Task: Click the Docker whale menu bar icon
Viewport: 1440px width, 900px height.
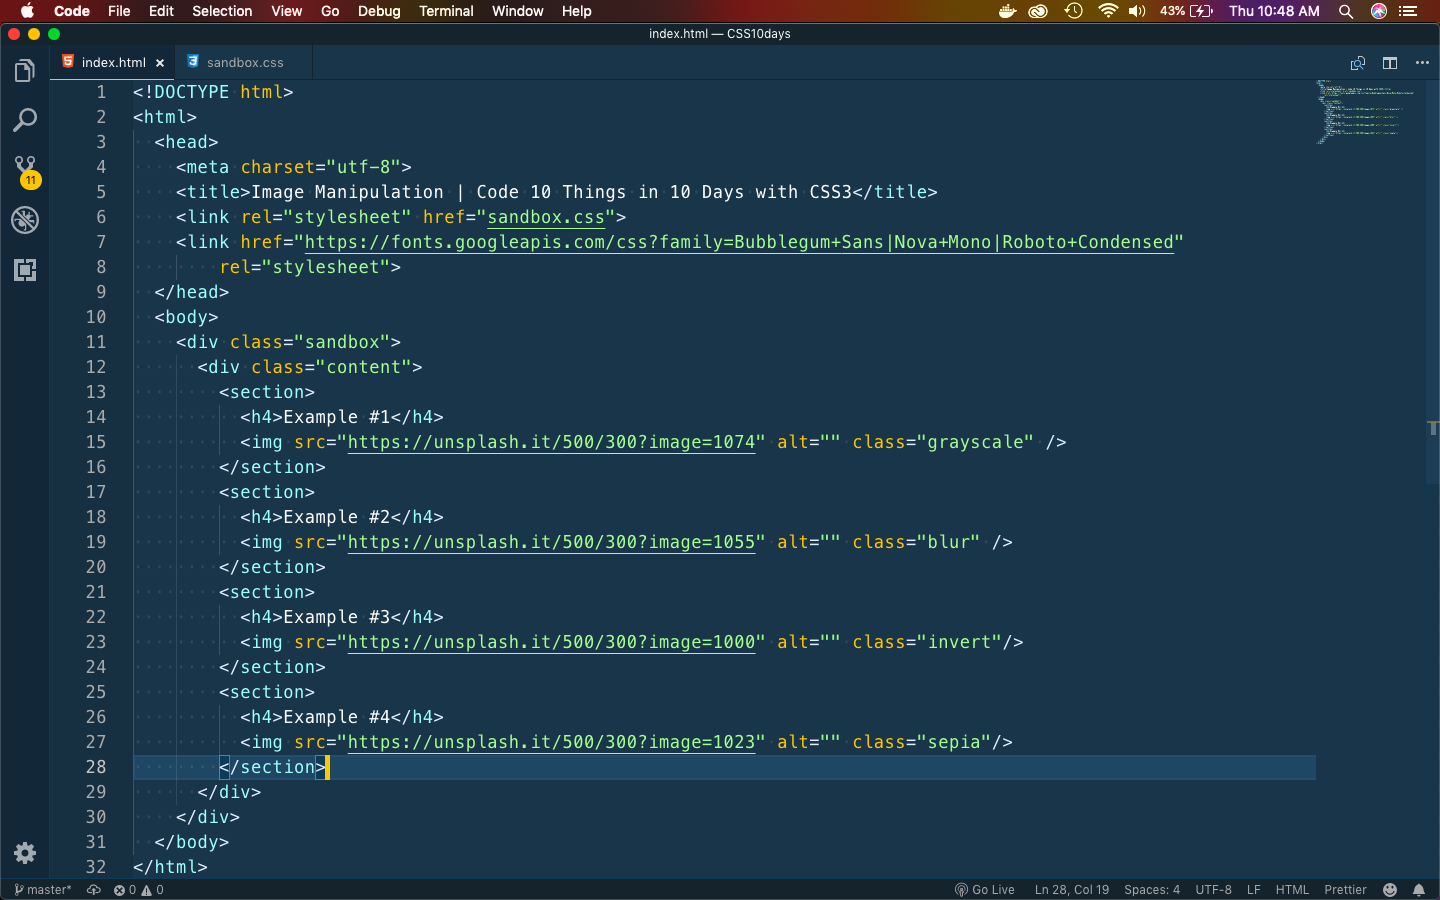Action: point(1007,11)
